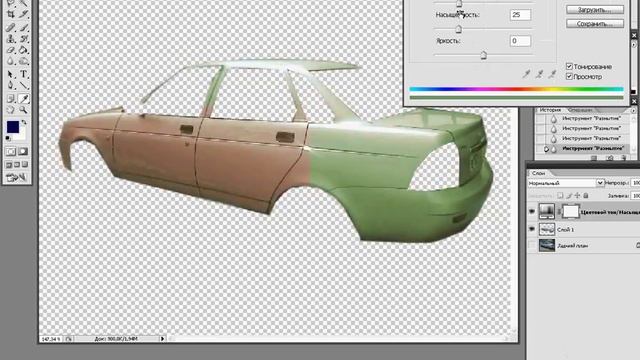Select the Слой 1 layer thumbnail
The width and height of the screenshot is (640, 360).
[x=547, y=229]
